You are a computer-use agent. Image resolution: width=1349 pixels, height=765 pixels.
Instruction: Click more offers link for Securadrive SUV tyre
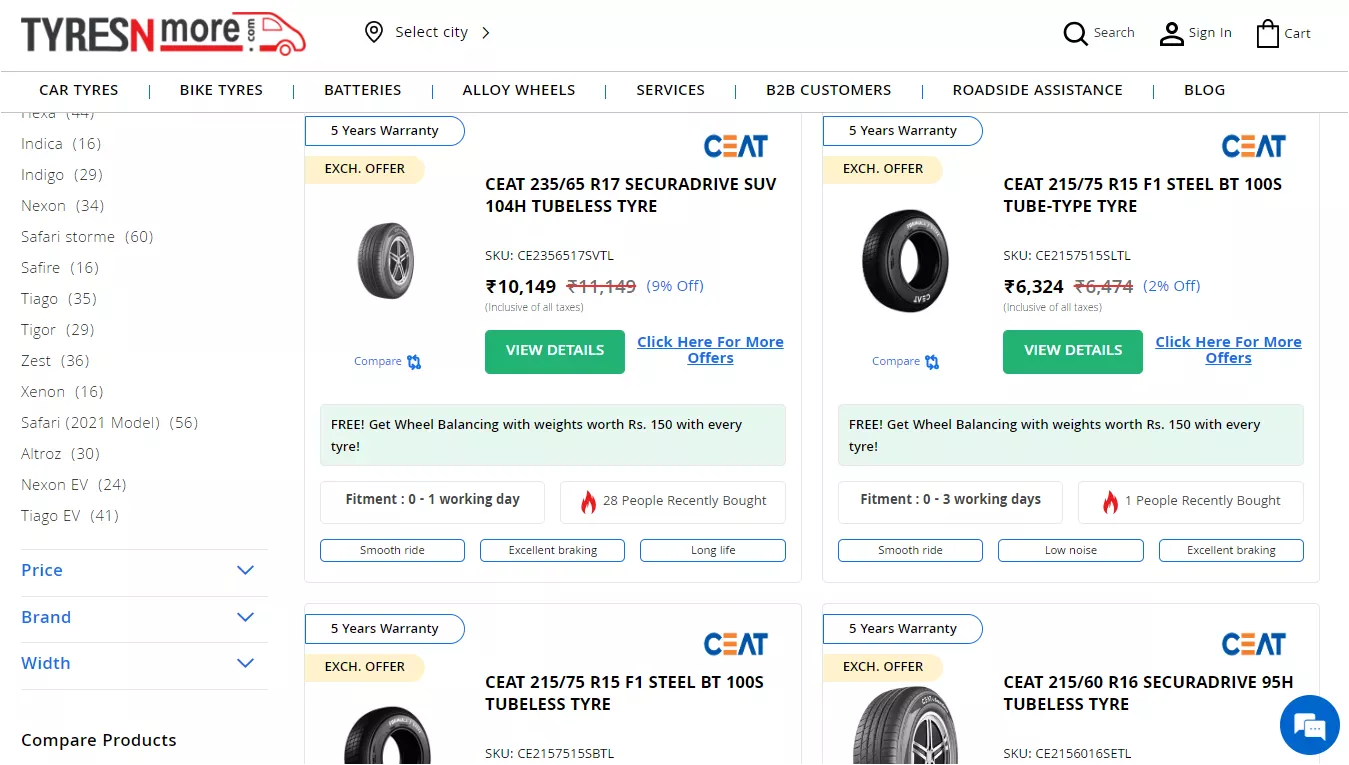pos(710,350)
